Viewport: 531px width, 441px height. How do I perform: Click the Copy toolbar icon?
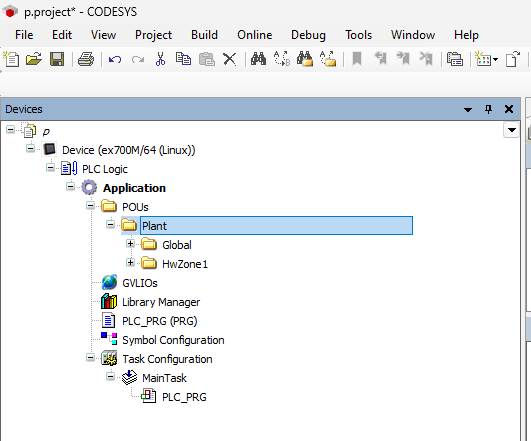(x=183, y=59)
